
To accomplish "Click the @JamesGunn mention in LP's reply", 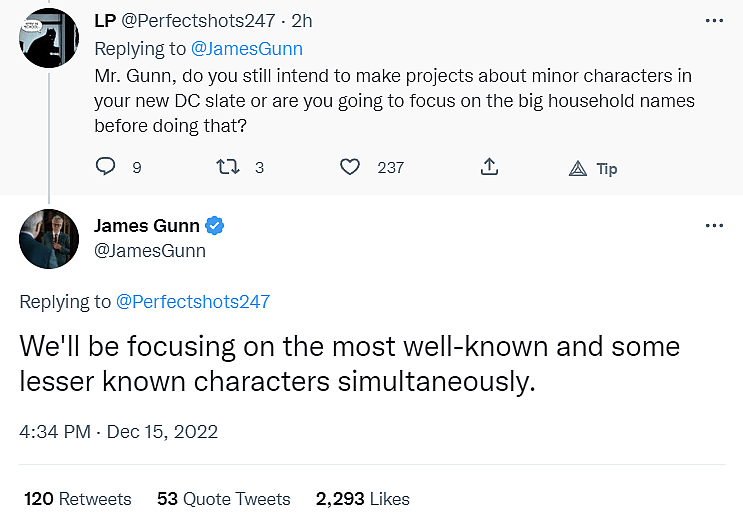I will [247, 48].
